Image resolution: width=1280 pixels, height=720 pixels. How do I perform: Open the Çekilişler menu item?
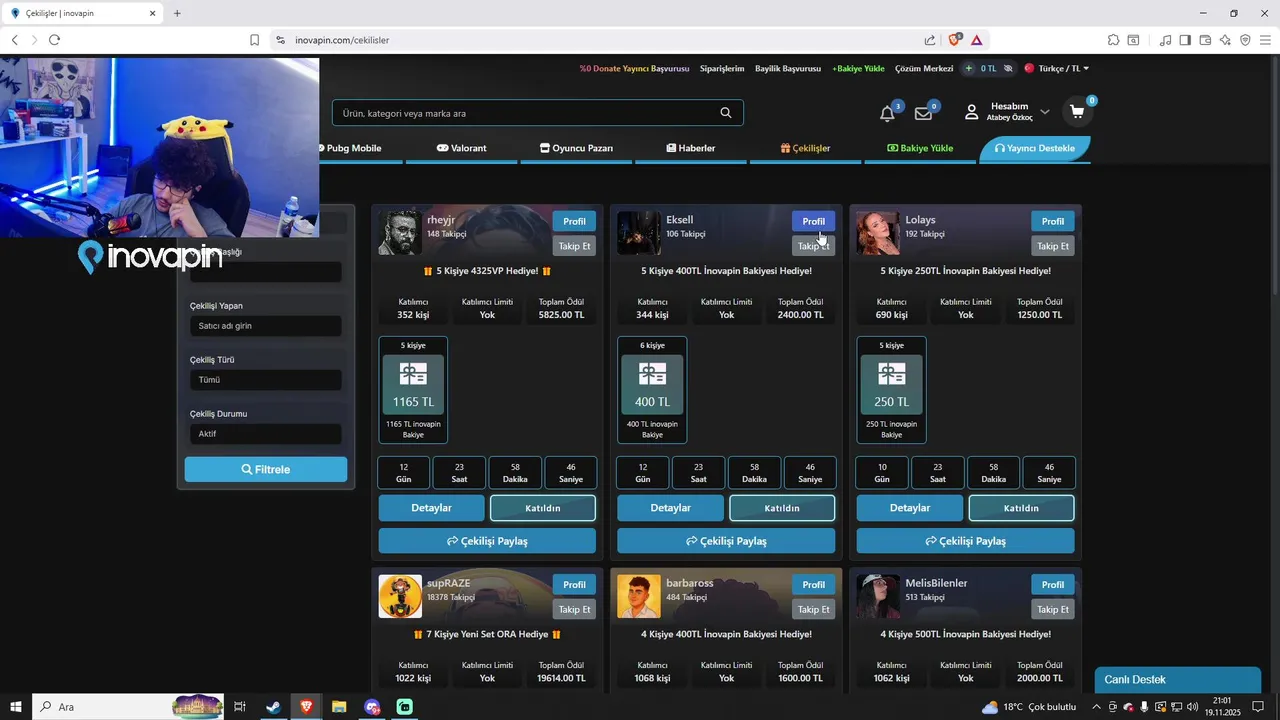pyautogui.click(x=805, y=148)
